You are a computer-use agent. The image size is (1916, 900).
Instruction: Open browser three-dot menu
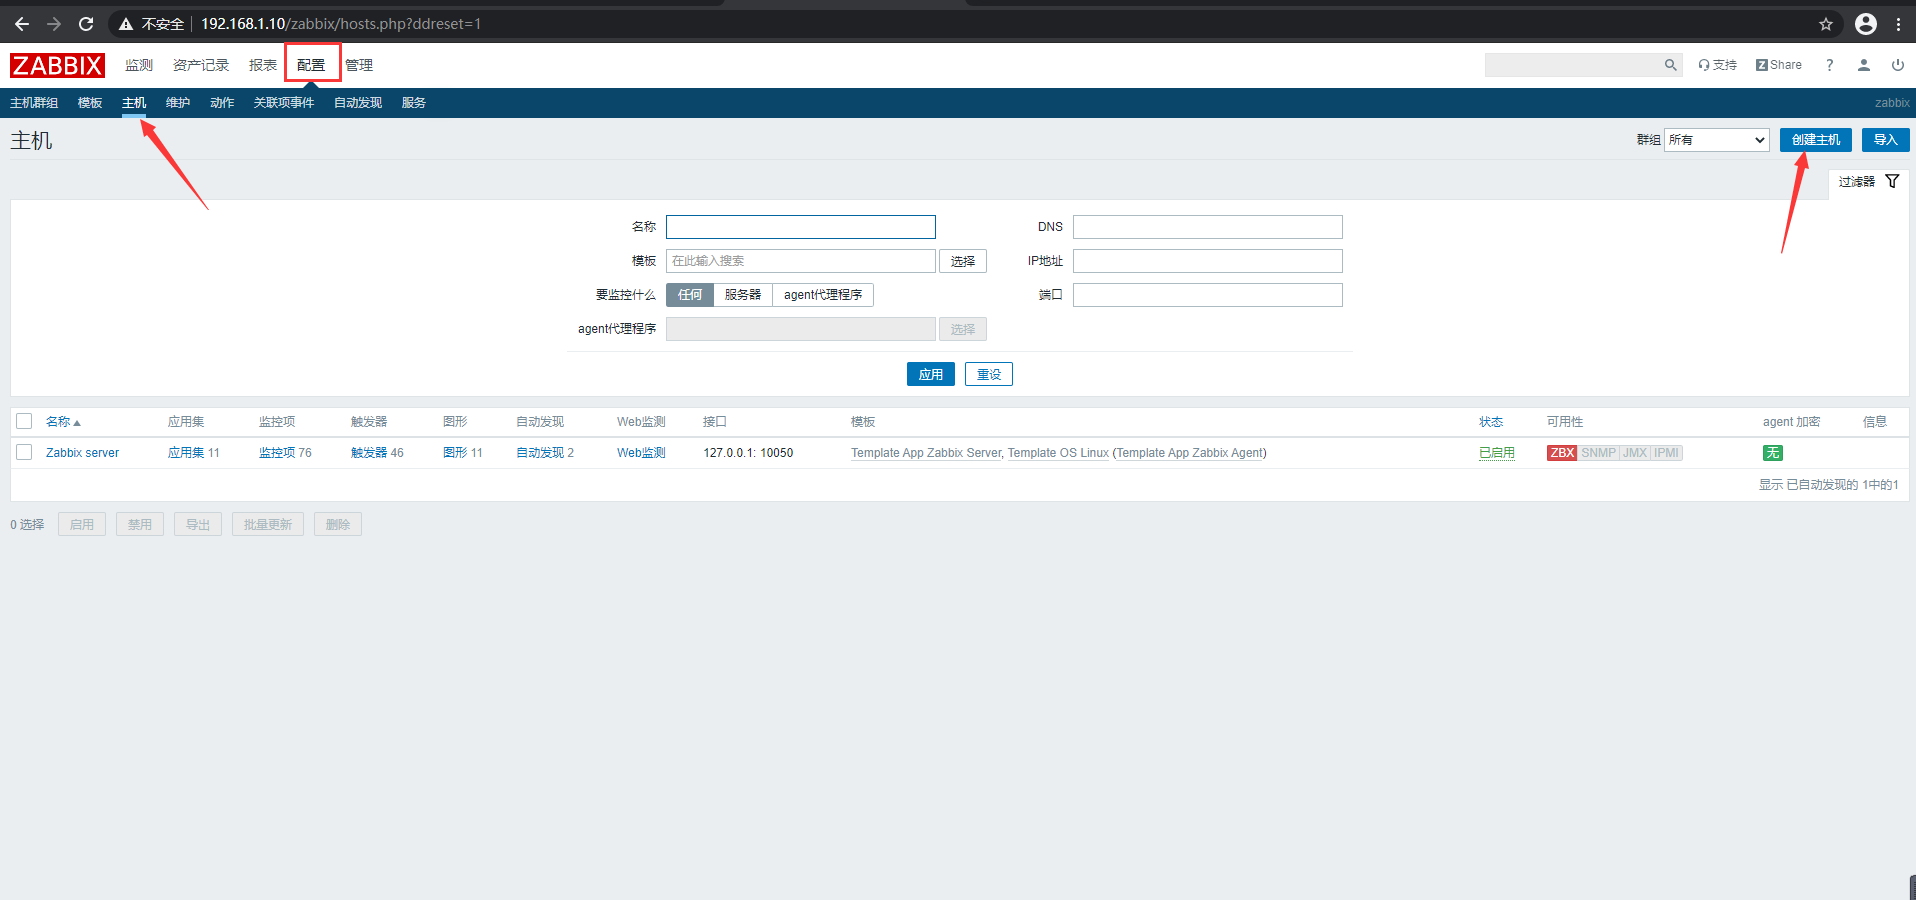[1898, 24]
